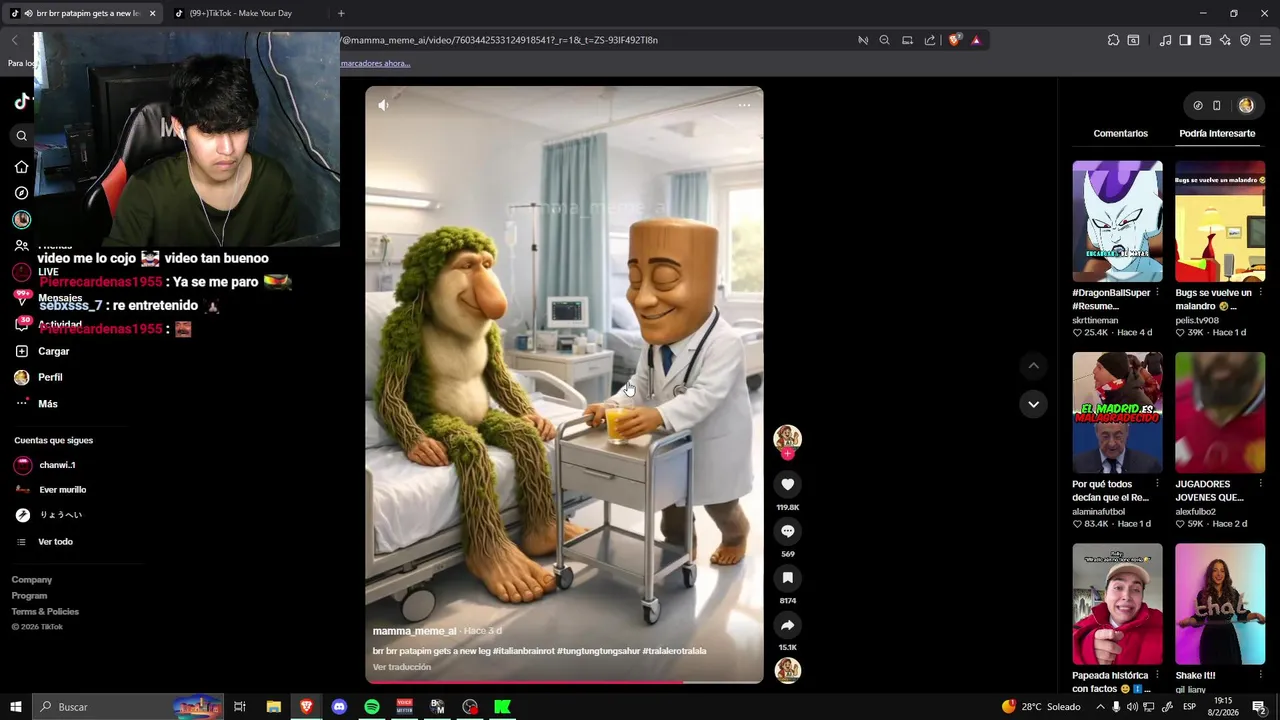
Task: Follow mamma_meme_ai via red plus badge
Action: (787, 454)
